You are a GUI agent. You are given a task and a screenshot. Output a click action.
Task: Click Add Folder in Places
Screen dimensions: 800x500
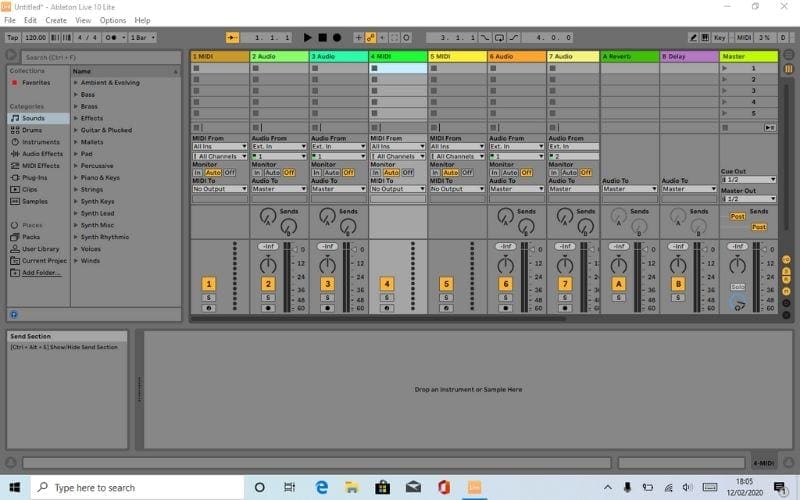tap(41, 272)
